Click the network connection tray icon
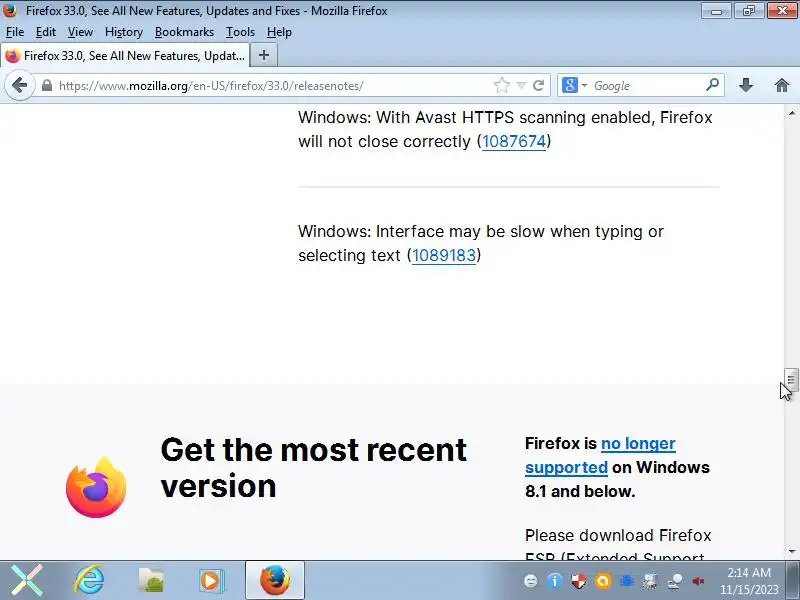Screen dimensions: 800x600 (x=675, y=581)
